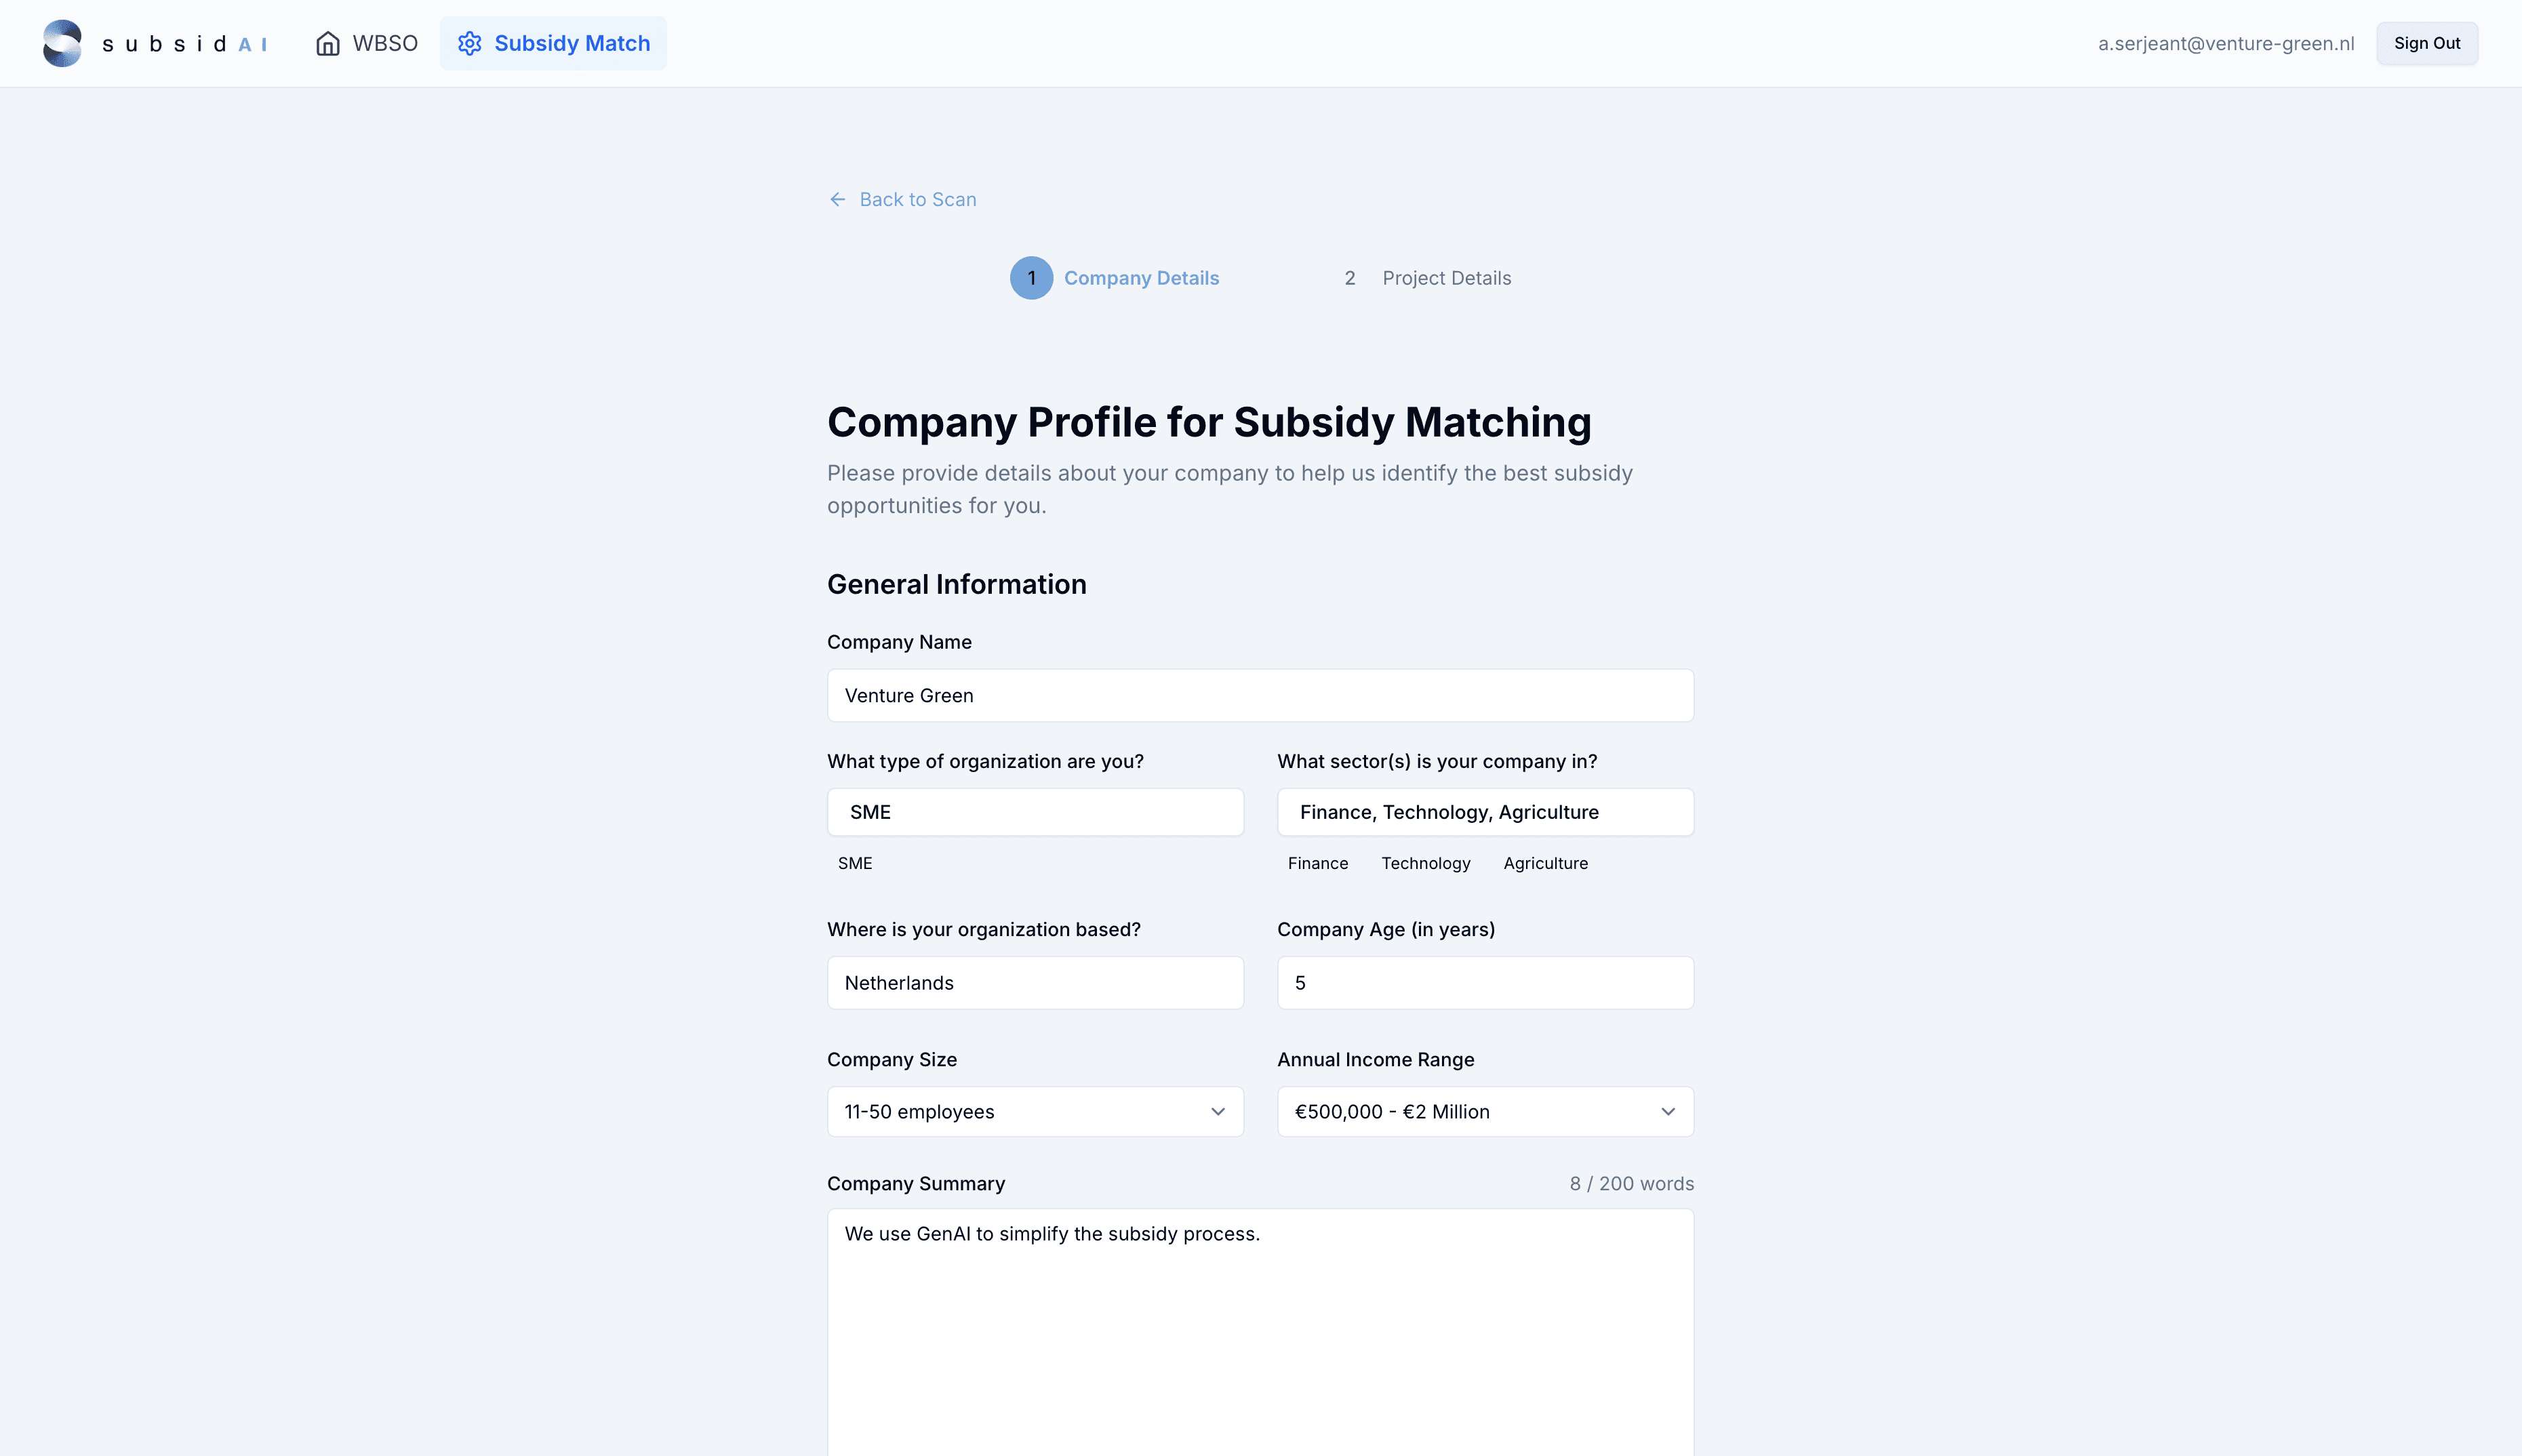Follow the Back to Scan link
2522x1456 pixels.
point(917,199)
